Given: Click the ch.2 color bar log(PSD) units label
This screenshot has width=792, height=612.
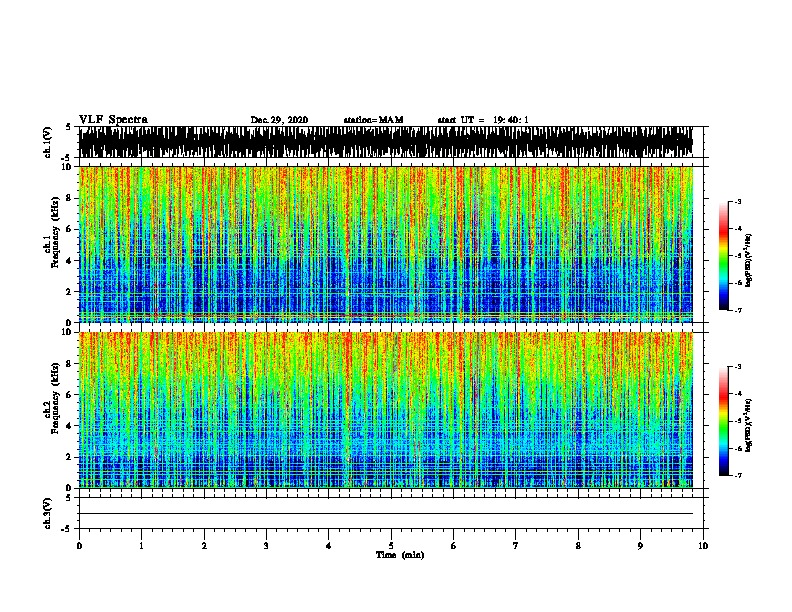Looking at the screenshot, I should pos(749,425).
